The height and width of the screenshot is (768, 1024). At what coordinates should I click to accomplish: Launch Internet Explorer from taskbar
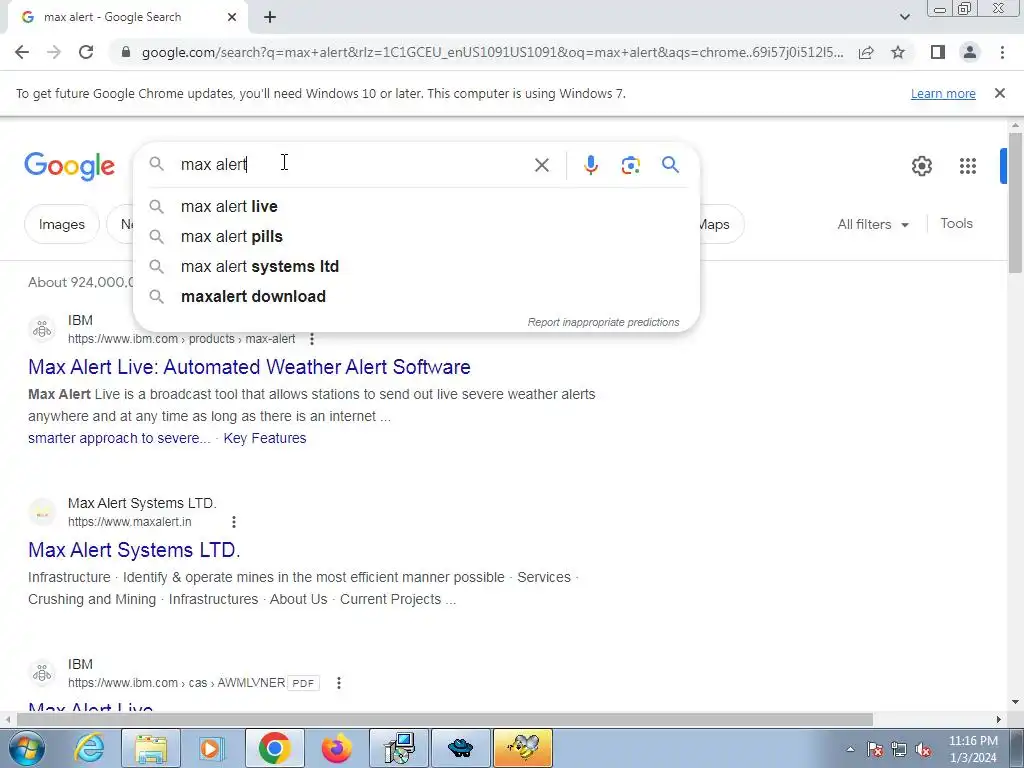point(89,748)
